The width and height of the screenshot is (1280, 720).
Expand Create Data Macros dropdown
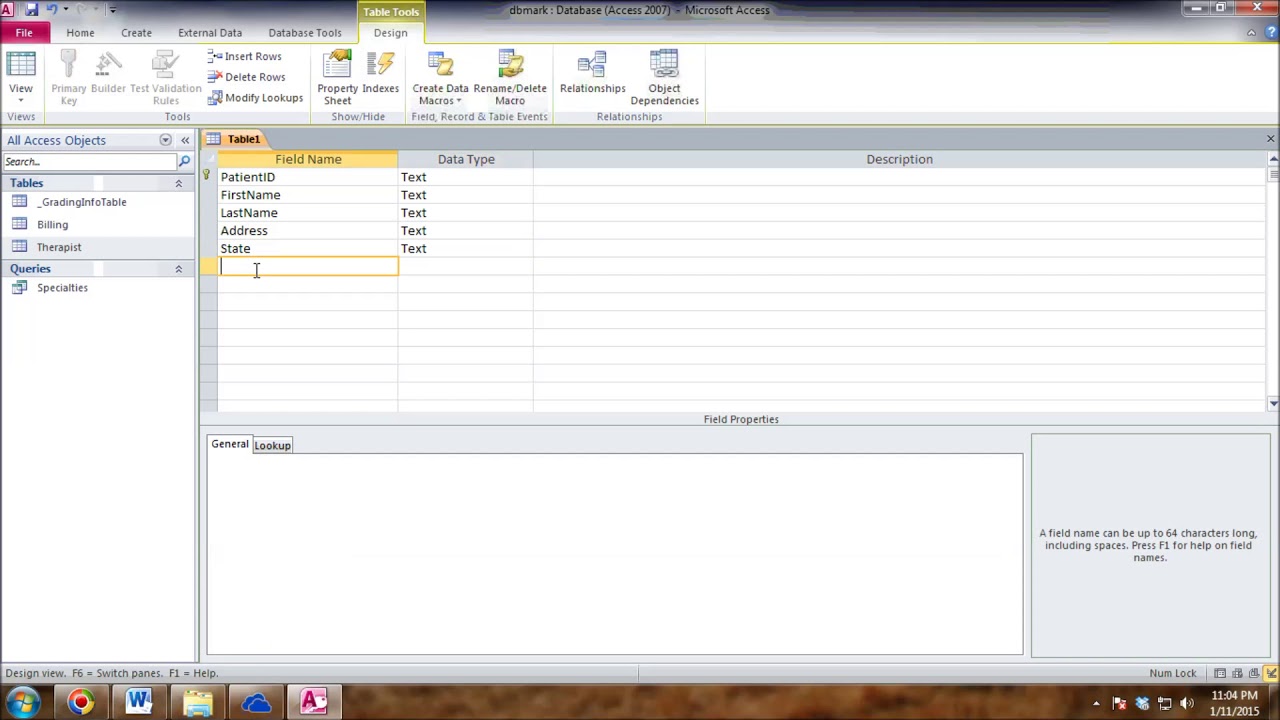[440, 78]
